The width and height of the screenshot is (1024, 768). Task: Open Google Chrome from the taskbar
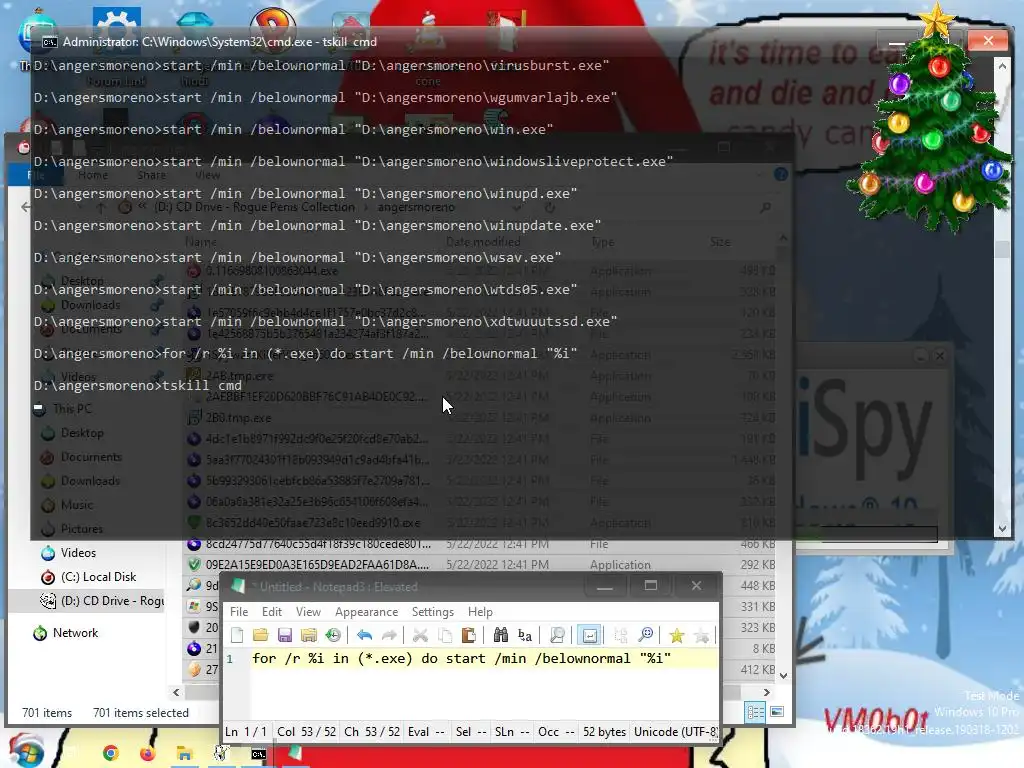click(x=111, y=754)
